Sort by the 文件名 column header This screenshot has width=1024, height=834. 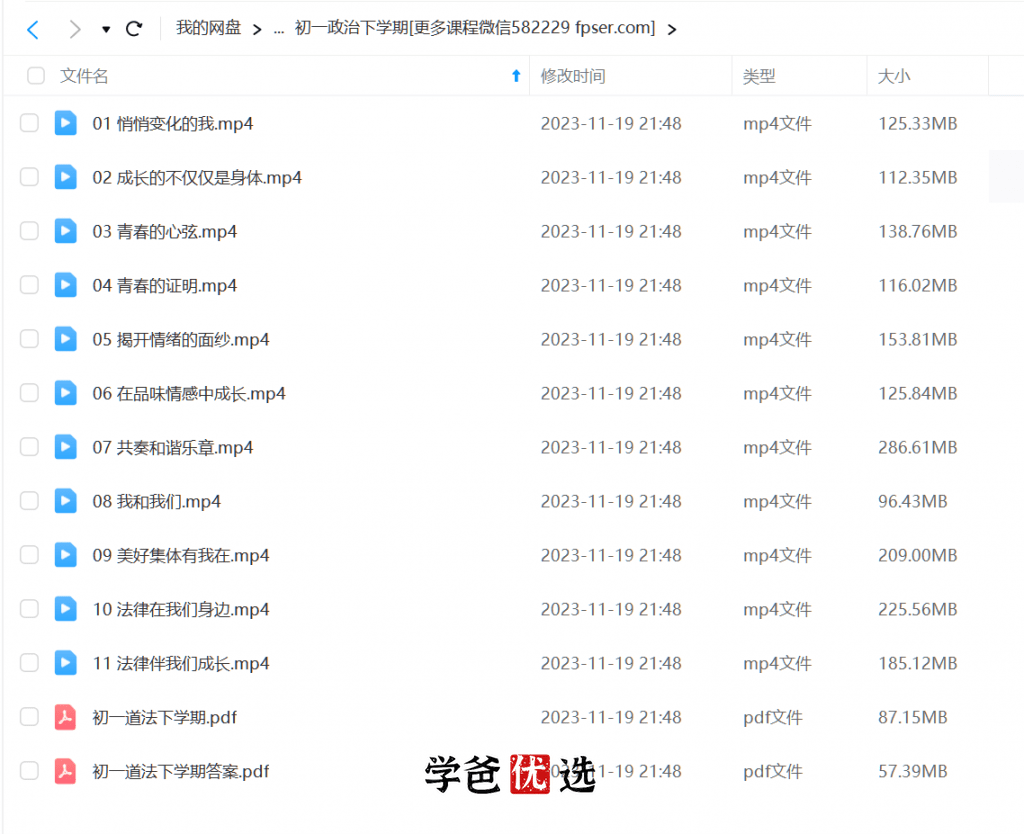click(x=84, y=76)
